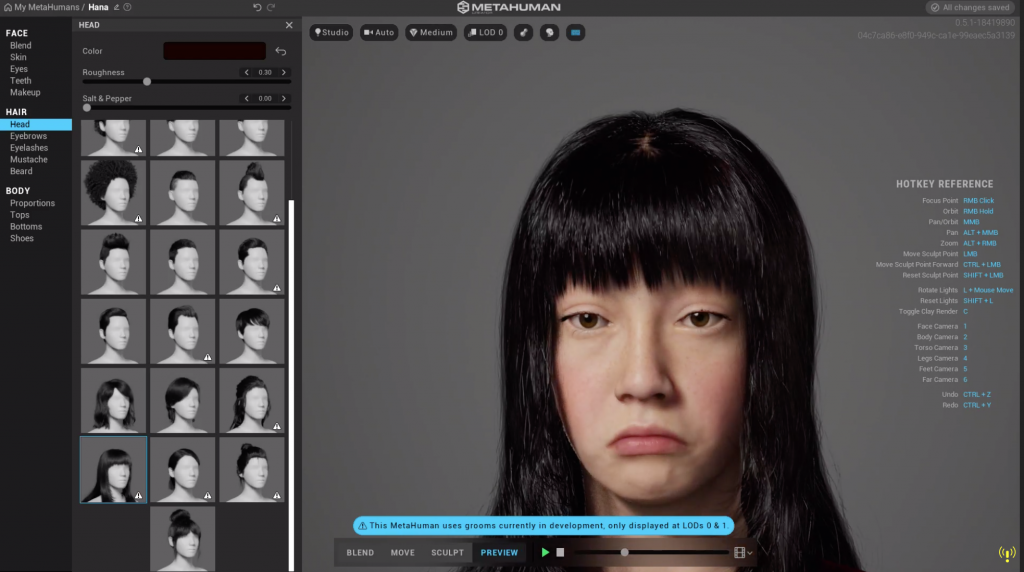Open the Auto camera selector
This screenshot has width=1024, height=572.
(379, 32)
